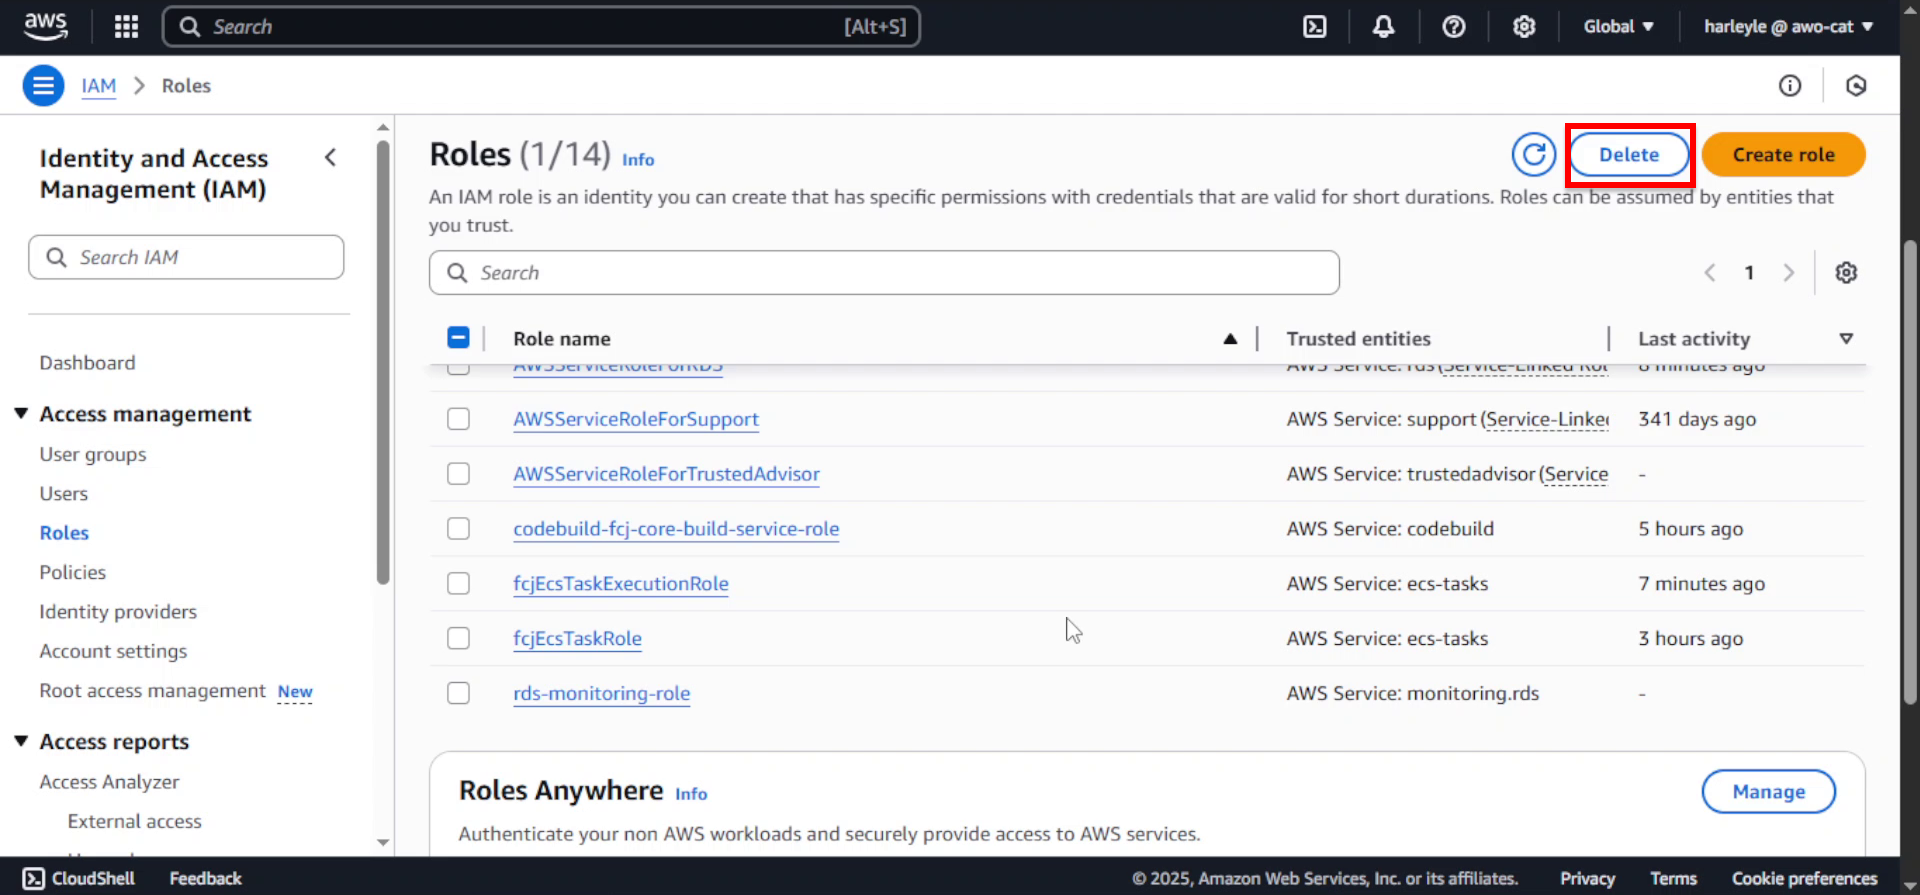The width and height of the screenshot is (1920, 895).
Task: Open the hexagon clock icon near breadcrumb
Action: 1856,86
